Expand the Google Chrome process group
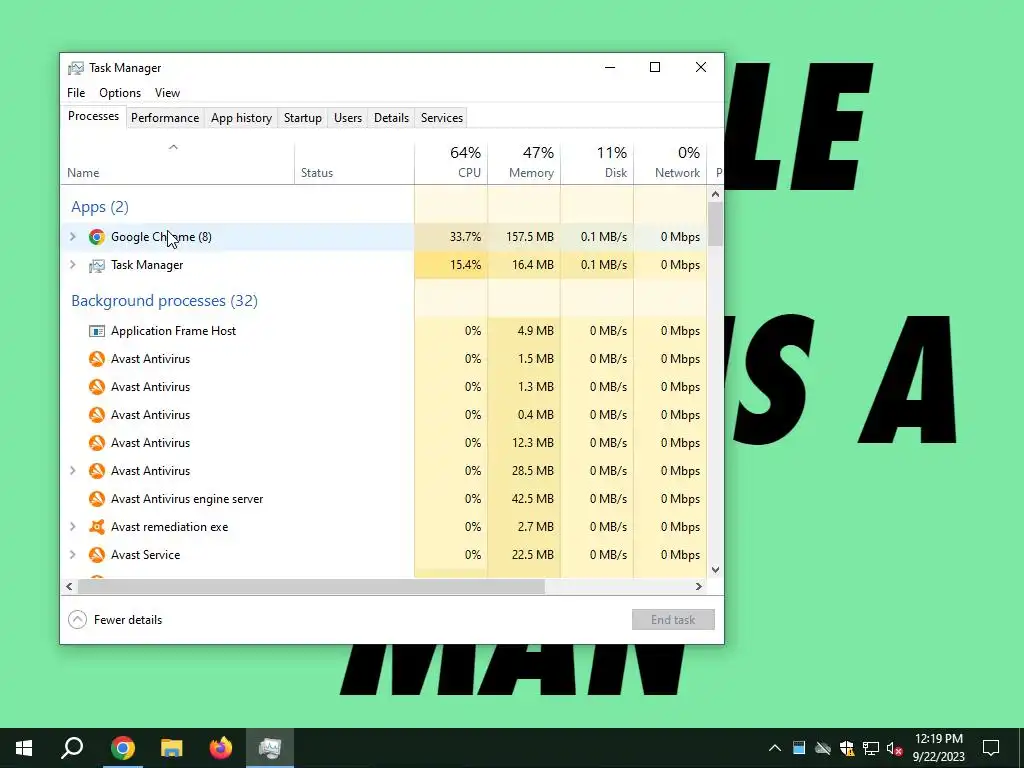The height and width of the screenshot is (768, 1024). point(72,236)
